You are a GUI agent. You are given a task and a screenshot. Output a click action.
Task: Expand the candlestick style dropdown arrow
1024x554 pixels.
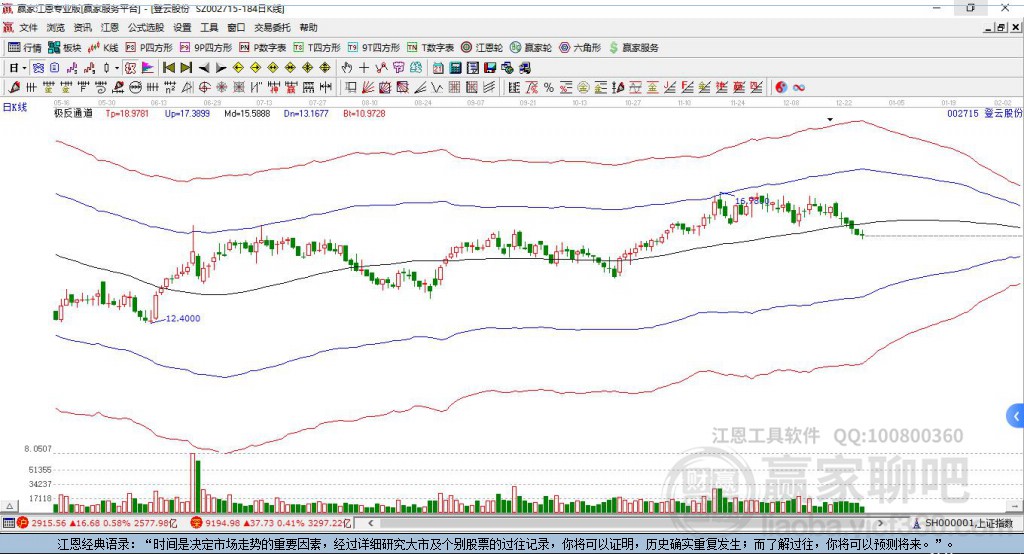click(117, 68)
